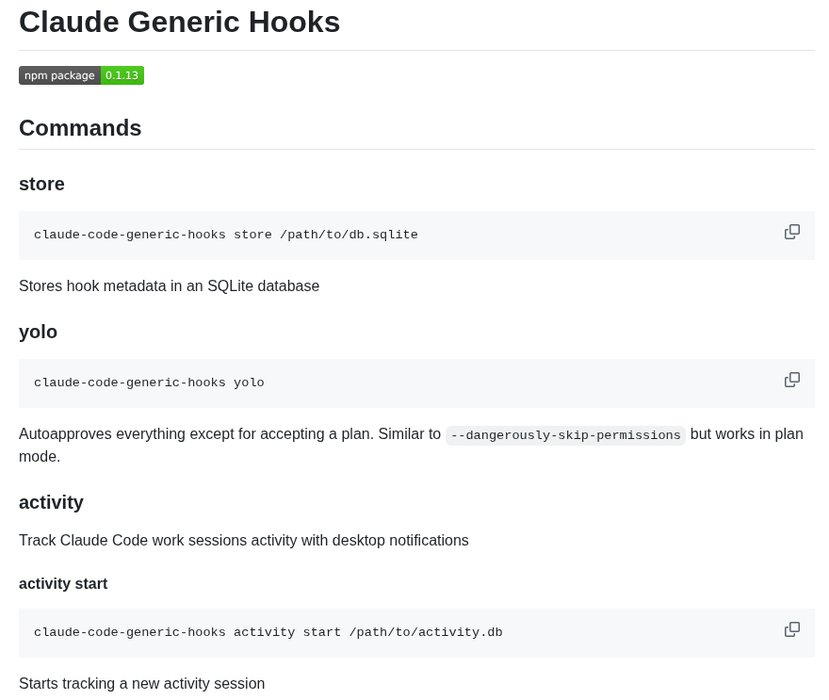Open the npm package badge
The height and width of the screenshot is (700, 829).
coord(59,75)
